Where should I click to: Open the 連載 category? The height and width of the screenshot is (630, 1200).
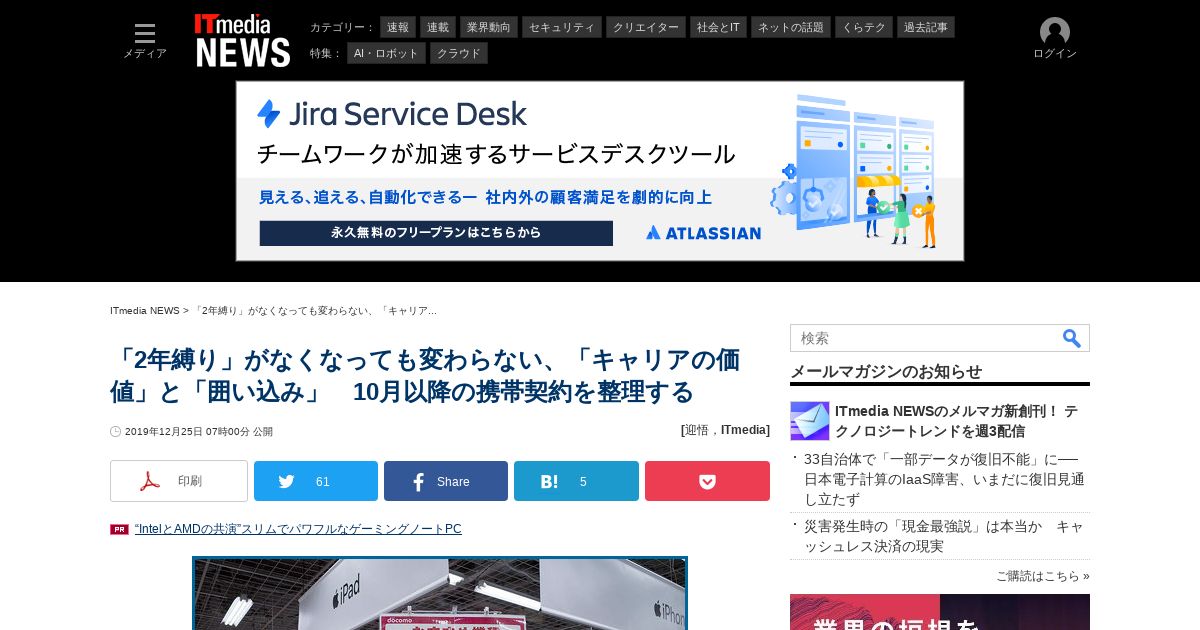pos(438,27)
